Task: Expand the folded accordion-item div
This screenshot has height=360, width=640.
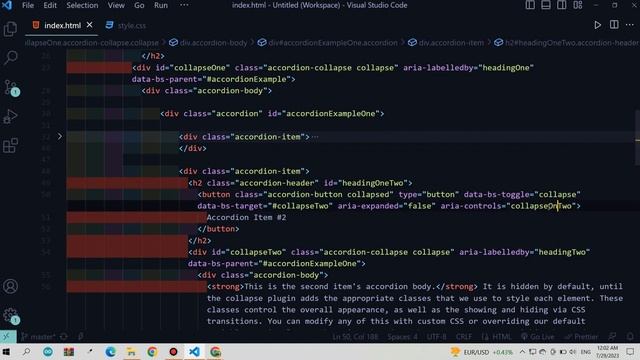Action: (60, 136)
